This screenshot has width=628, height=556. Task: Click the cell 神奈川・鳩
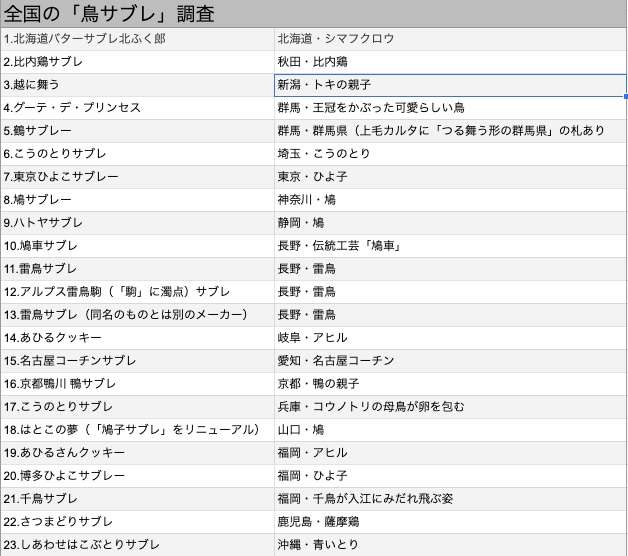[451, 200]
